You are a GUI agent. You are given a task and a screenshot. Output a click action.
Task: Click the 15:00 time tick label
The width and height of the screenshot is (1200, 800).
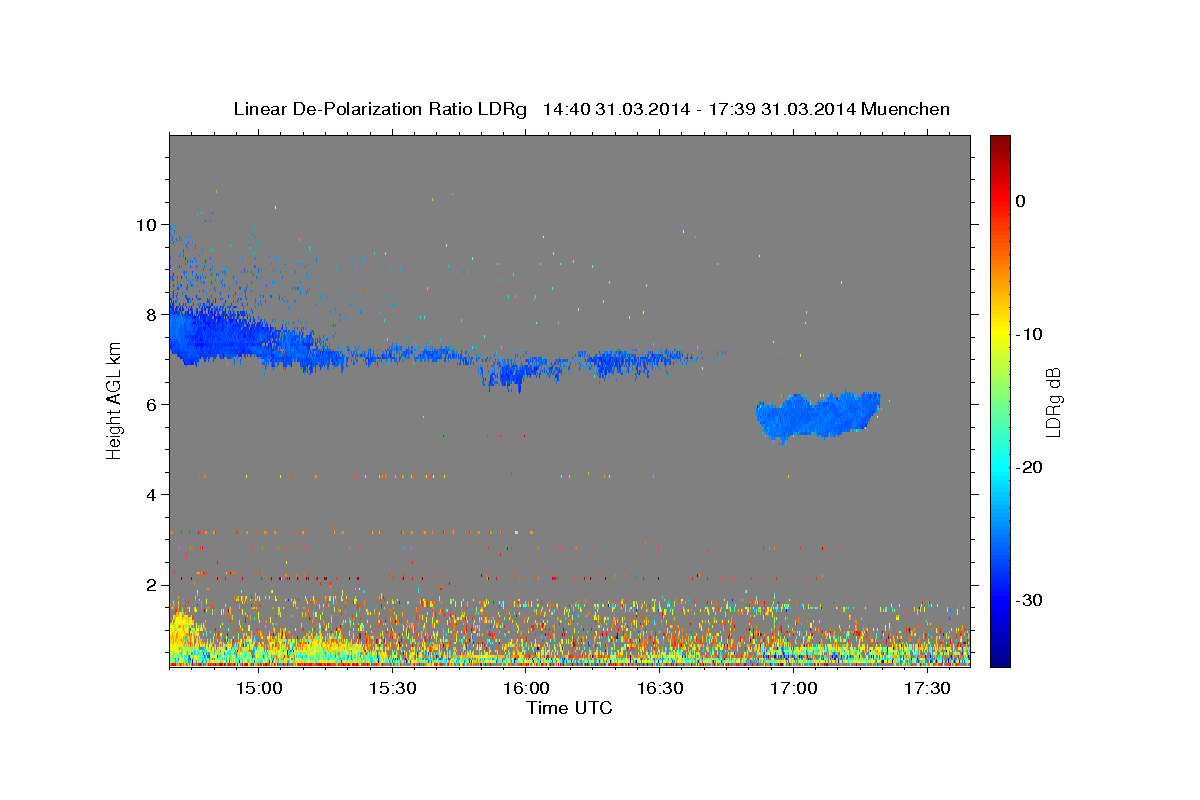click(x=258, y=688)
